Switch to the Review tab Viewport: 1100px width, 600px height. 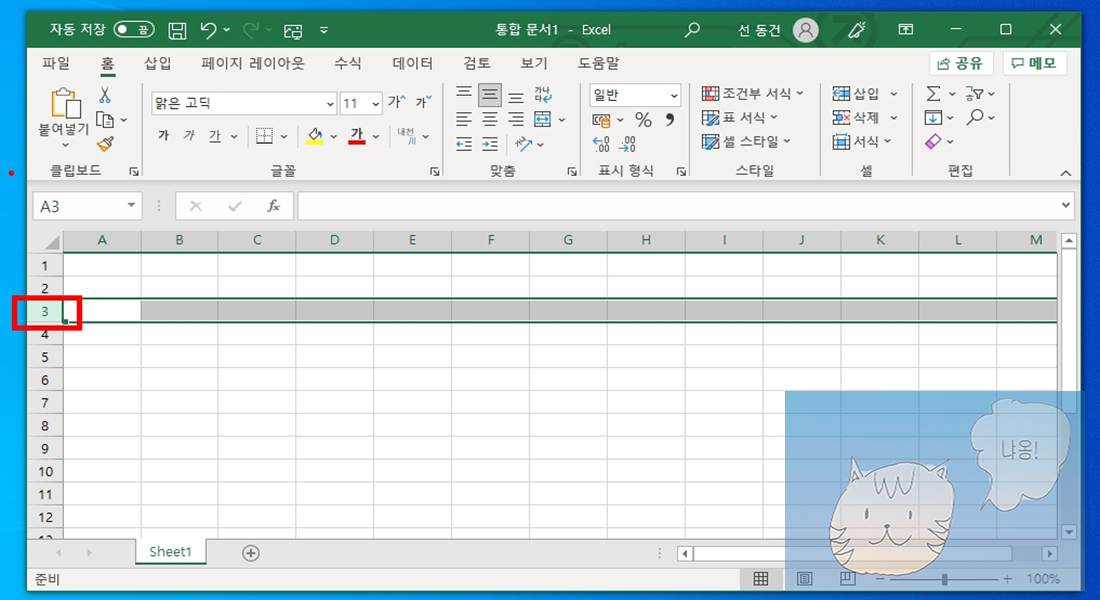click(476, 63)
